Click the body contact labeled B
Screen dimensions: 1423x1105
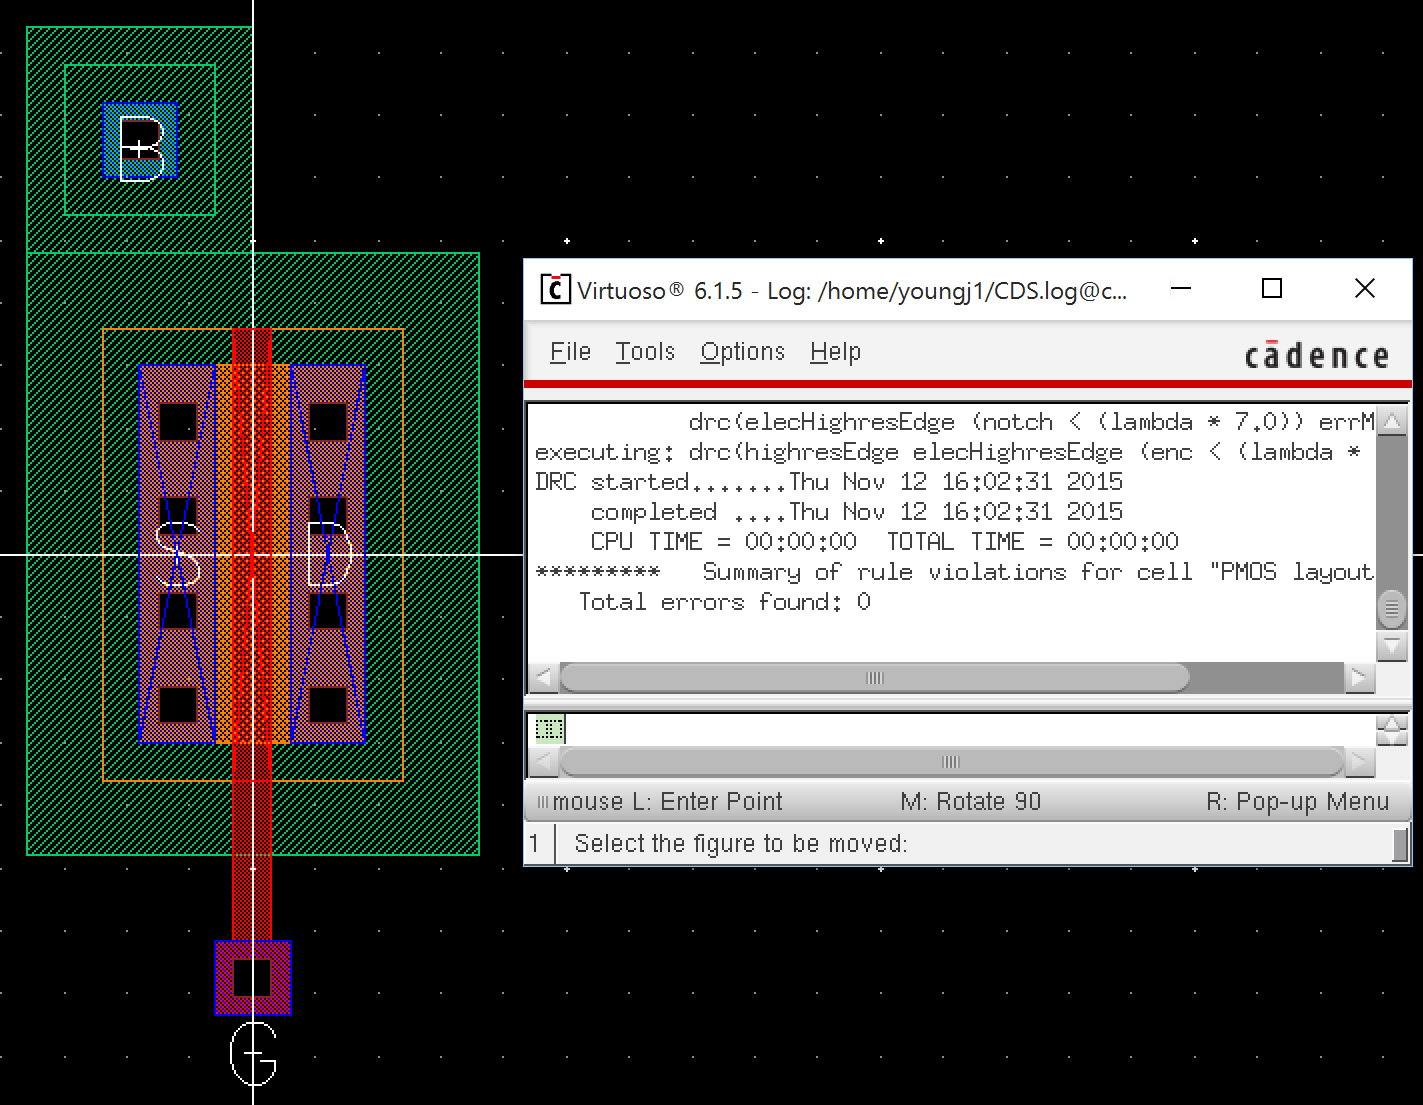140,141
